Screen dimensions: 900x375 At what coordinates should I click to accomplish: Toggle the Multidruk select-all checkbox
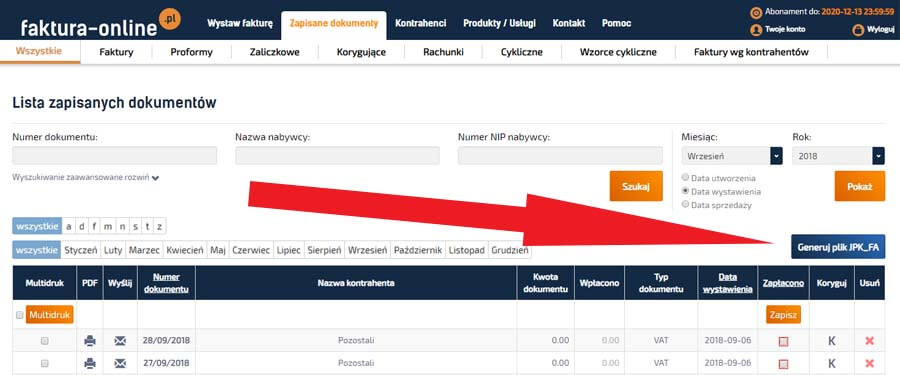point(20,315)
